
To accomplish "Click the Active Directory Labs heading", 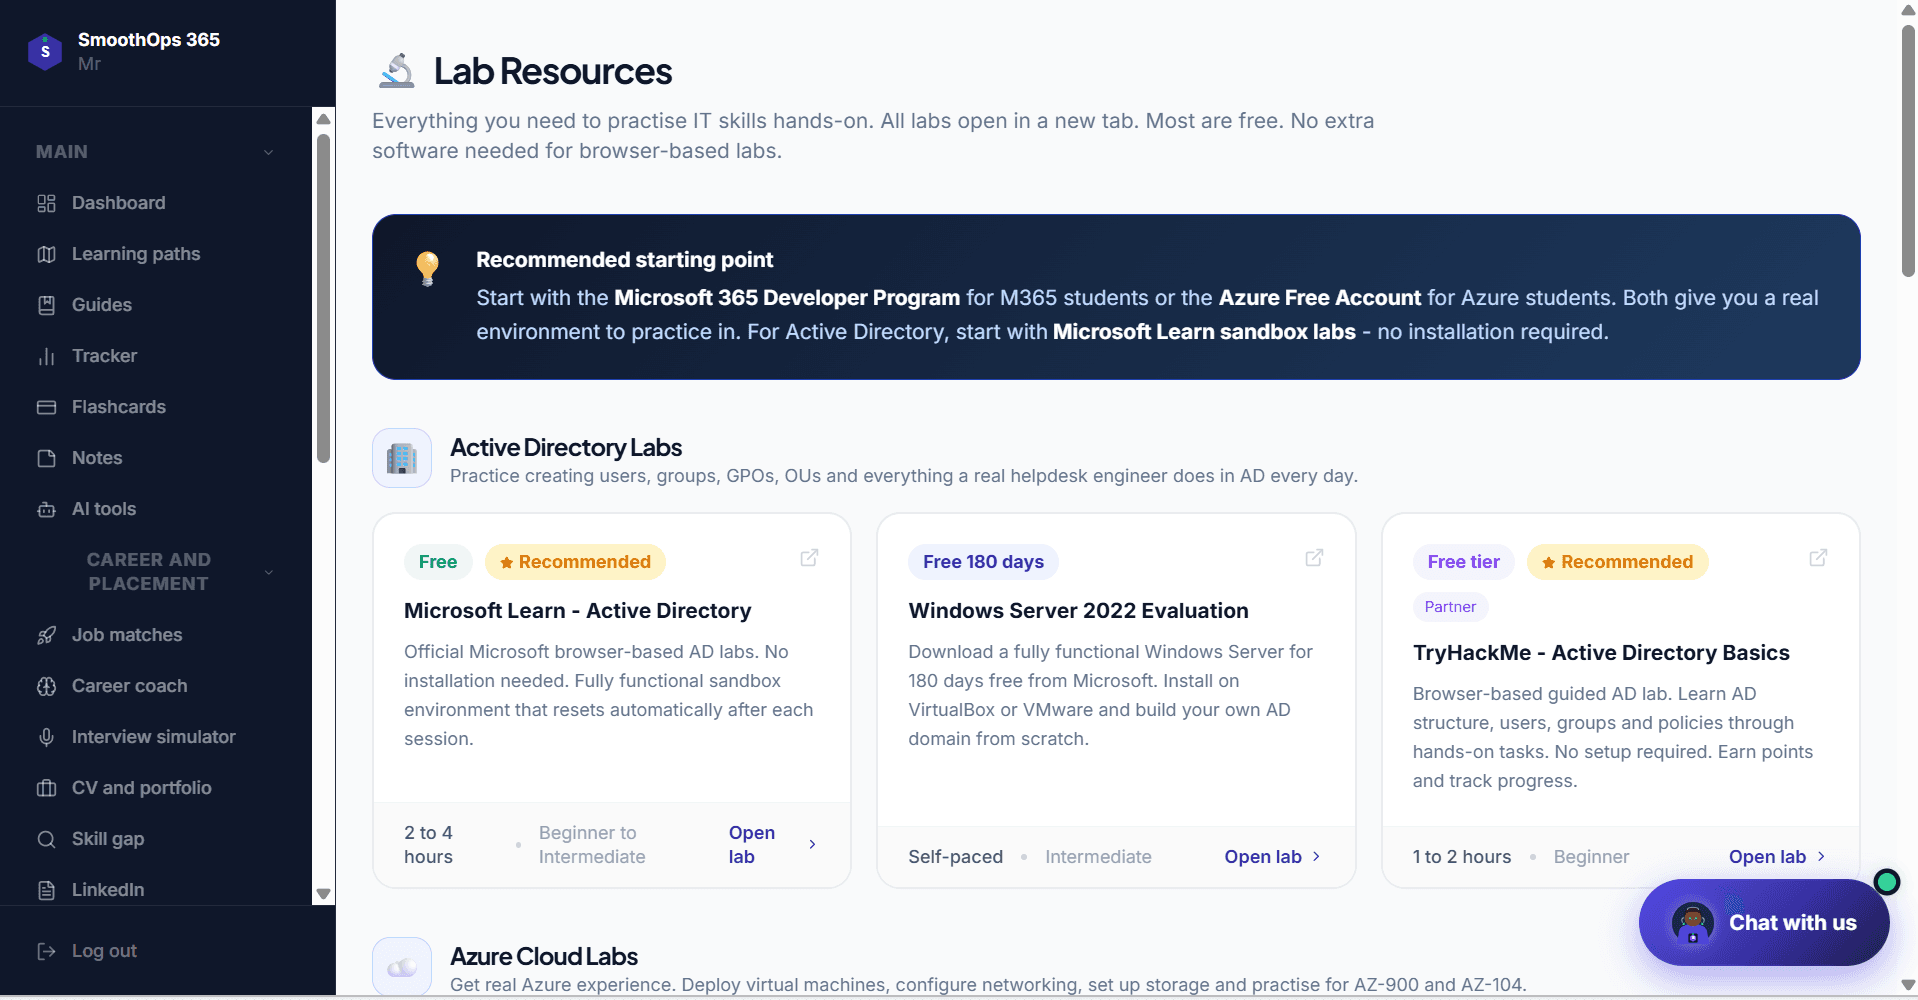I will pos(566,448).
